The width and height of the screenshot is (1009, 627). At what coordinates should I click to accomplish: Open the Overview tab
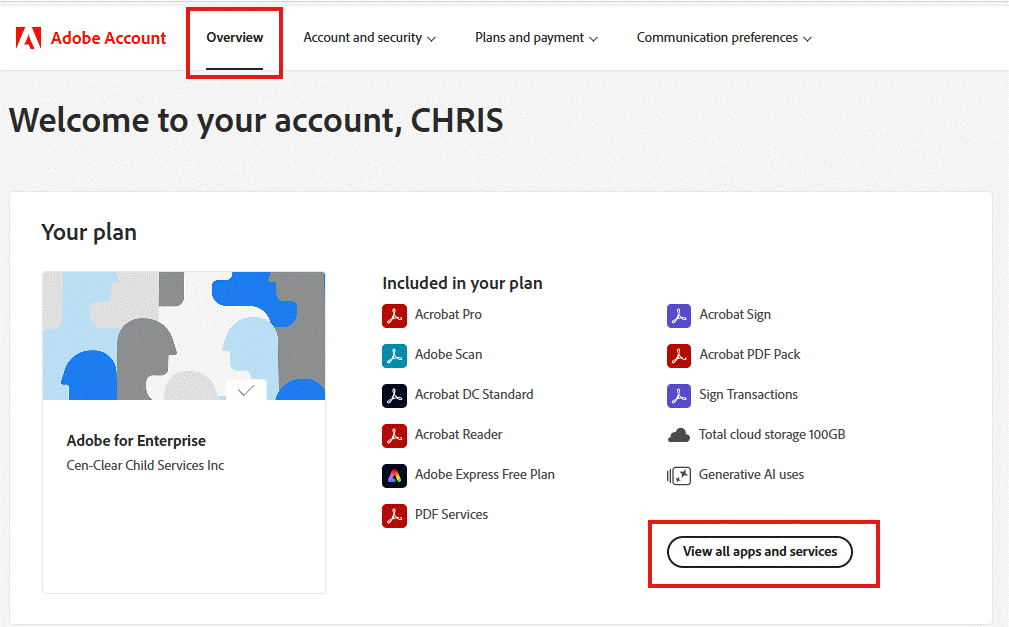point(234,38)
